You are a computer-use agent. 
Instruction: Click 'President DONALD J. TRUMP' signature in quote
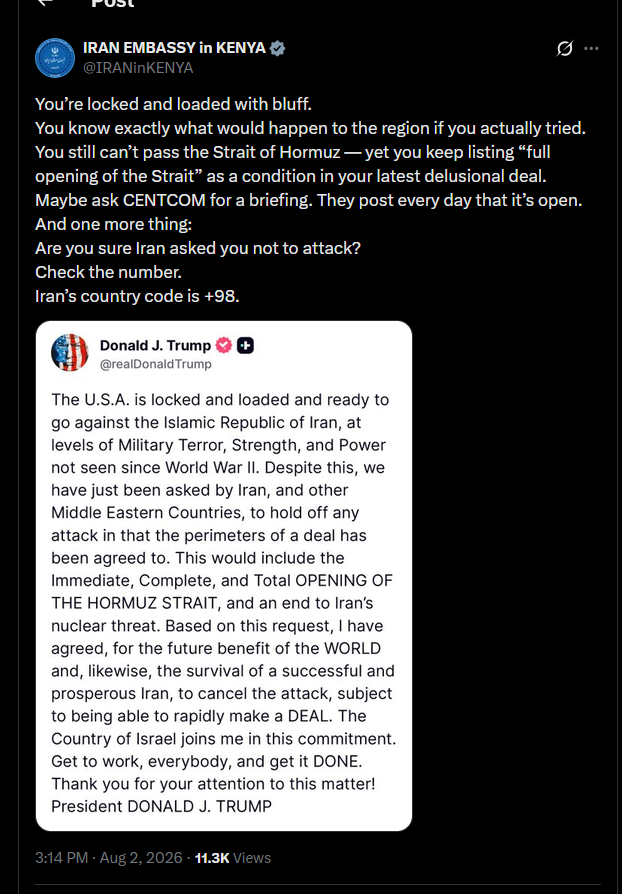(161, 806)
